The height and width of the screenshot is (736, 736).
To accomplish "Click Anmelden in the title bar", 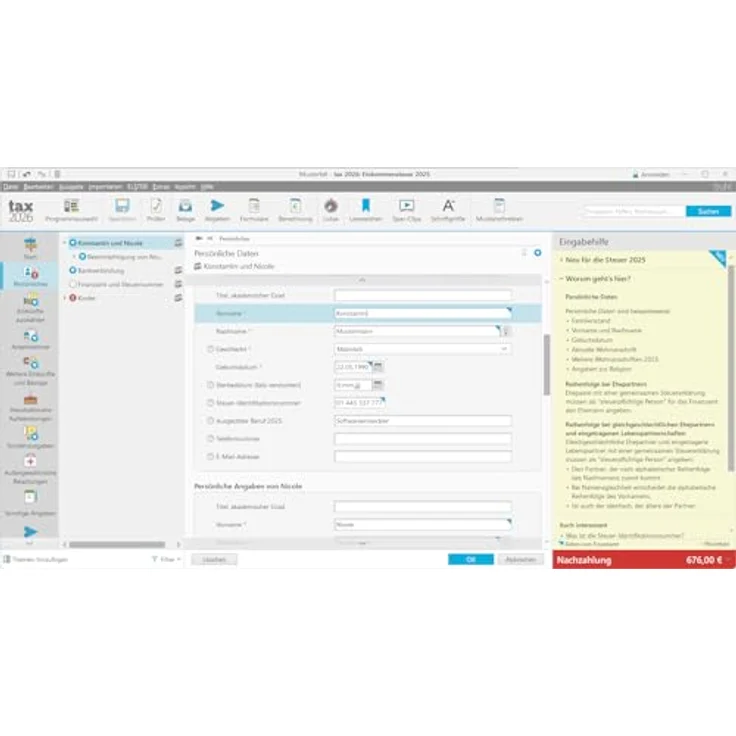I will 651,175.
